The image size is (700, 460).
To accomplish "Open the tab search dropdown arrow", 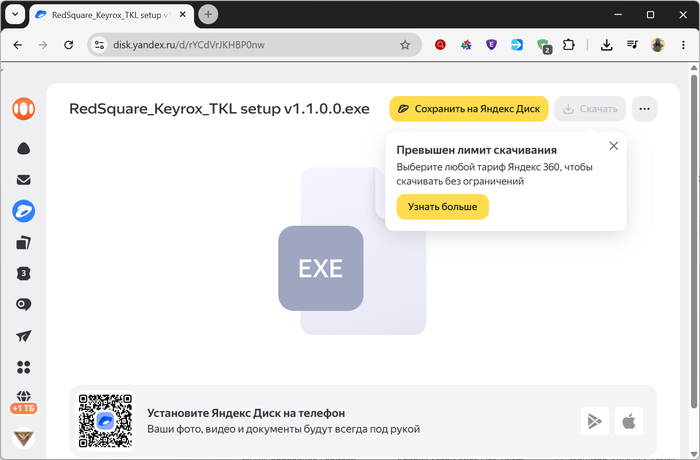I will click(x=15, y=14).
